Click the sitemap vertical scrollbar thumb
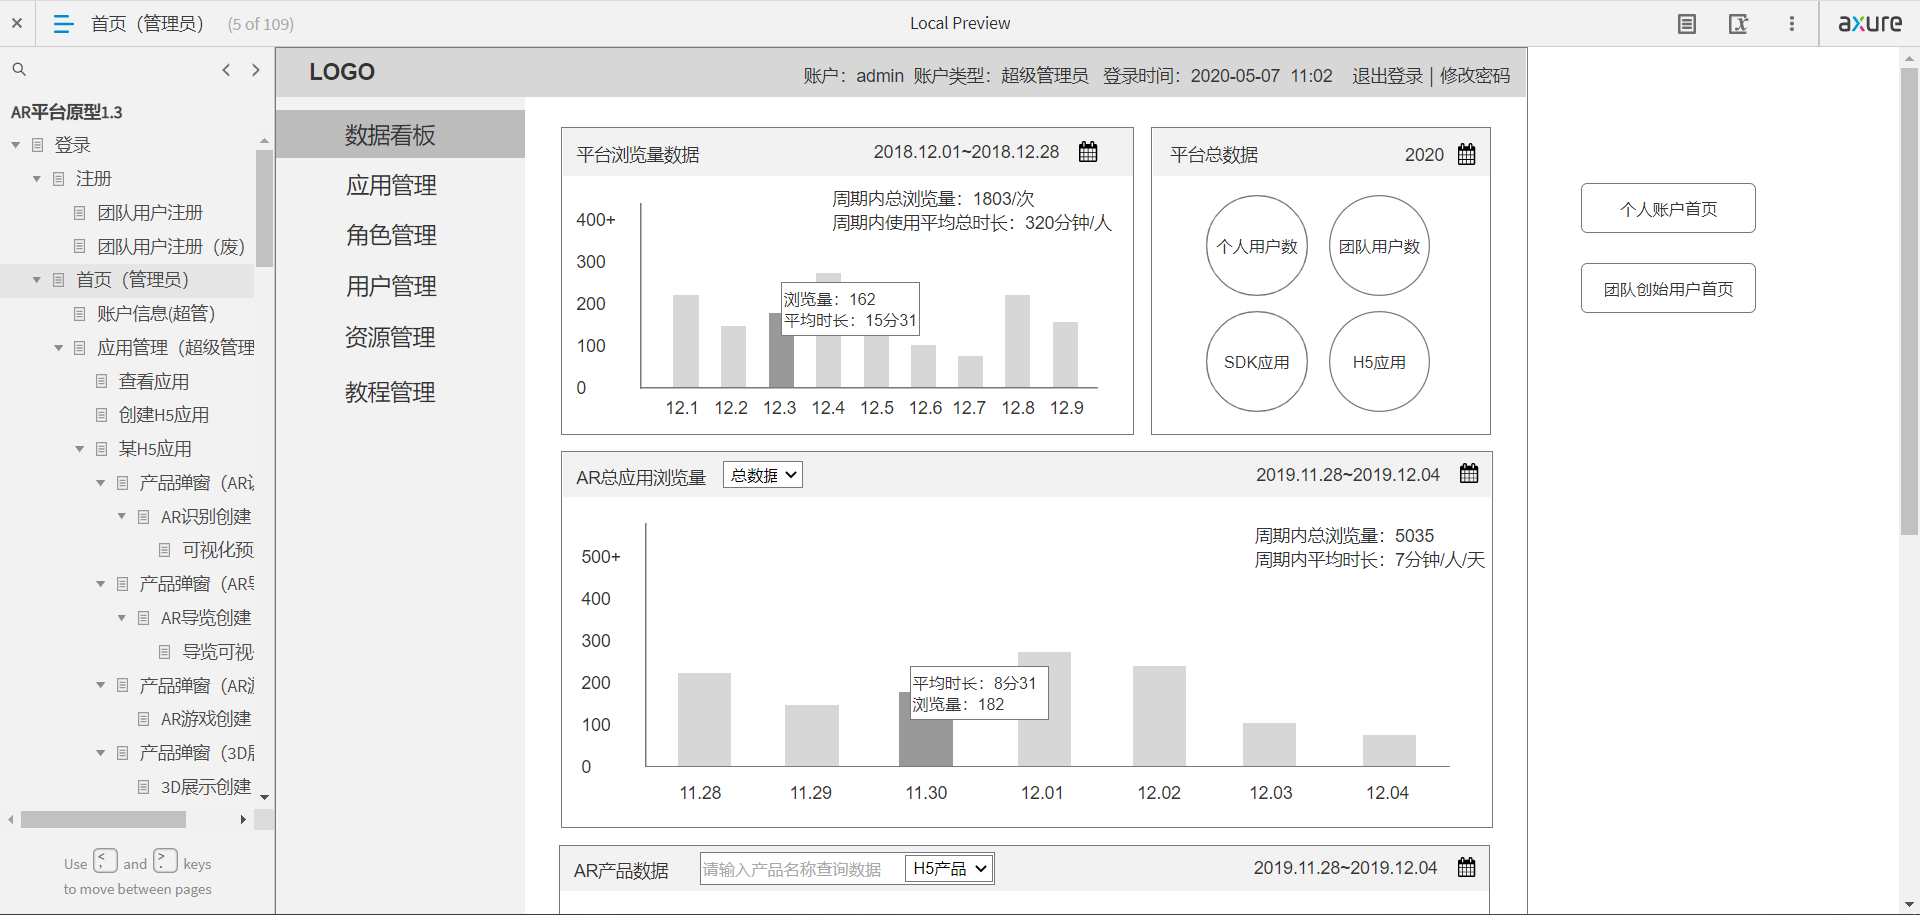Viewport: 1920px width, 915px height. (x=264, y=208)
